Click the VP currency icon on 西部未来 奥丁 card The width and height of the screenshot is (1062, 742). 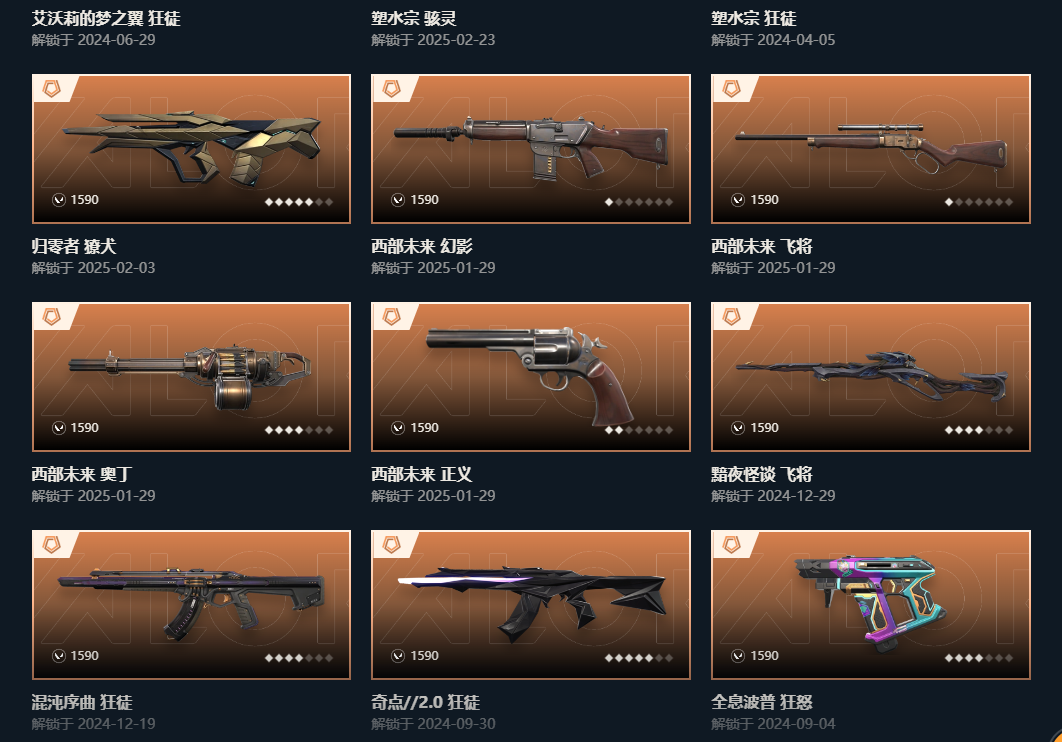click(x=59, y=428)
